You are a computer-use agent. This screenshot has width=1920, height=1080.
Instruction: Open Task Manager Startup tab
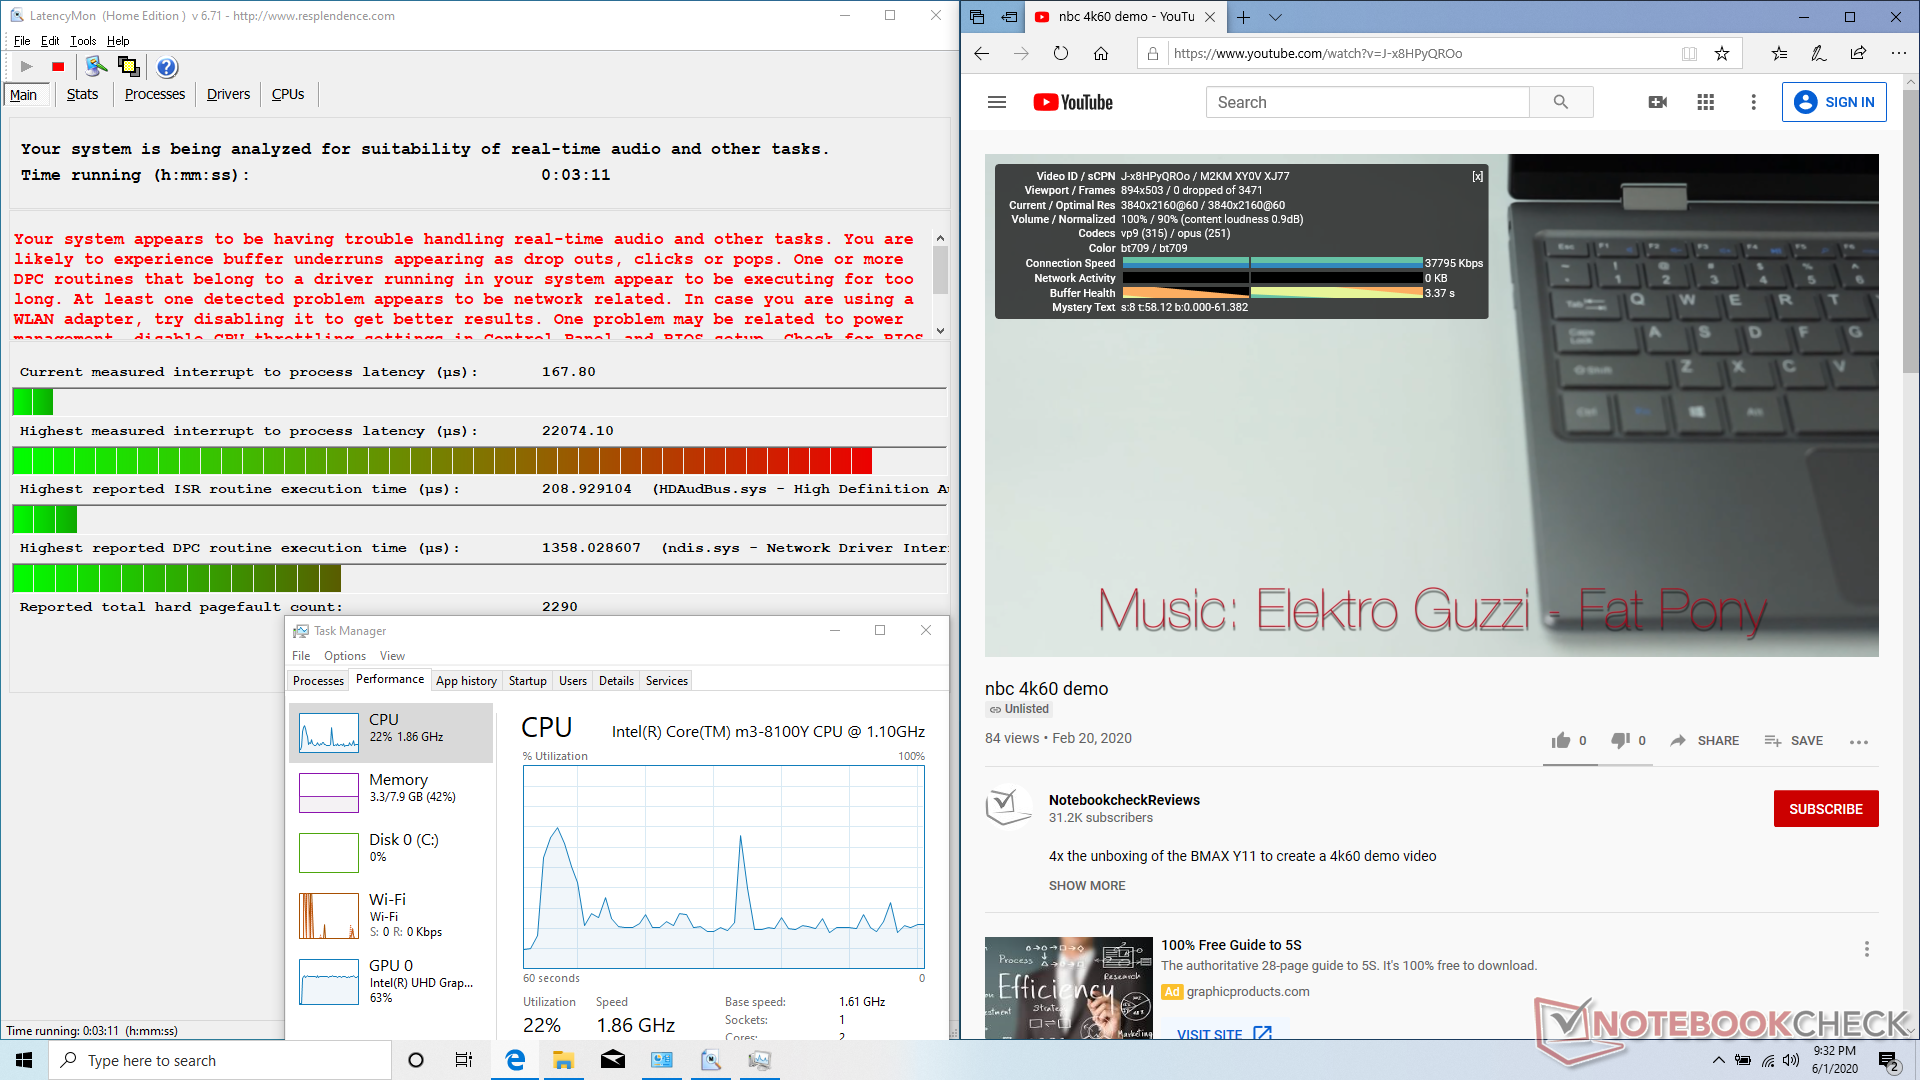tap(527, 681)
